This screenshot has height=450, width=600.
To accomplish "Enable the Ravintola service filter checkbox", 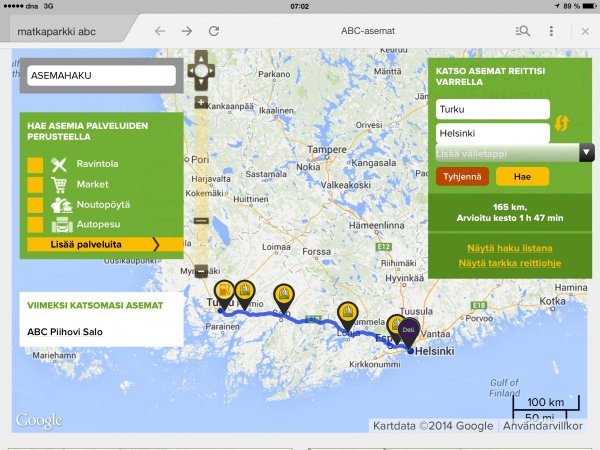I will click(35, 165).
